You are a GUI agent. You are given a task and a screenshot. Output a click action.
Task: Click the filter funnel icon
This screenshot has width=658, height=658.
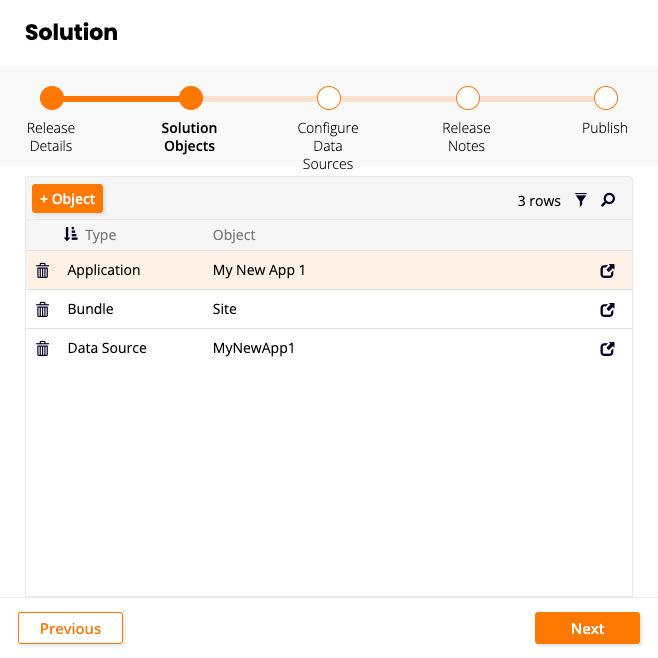581,200
